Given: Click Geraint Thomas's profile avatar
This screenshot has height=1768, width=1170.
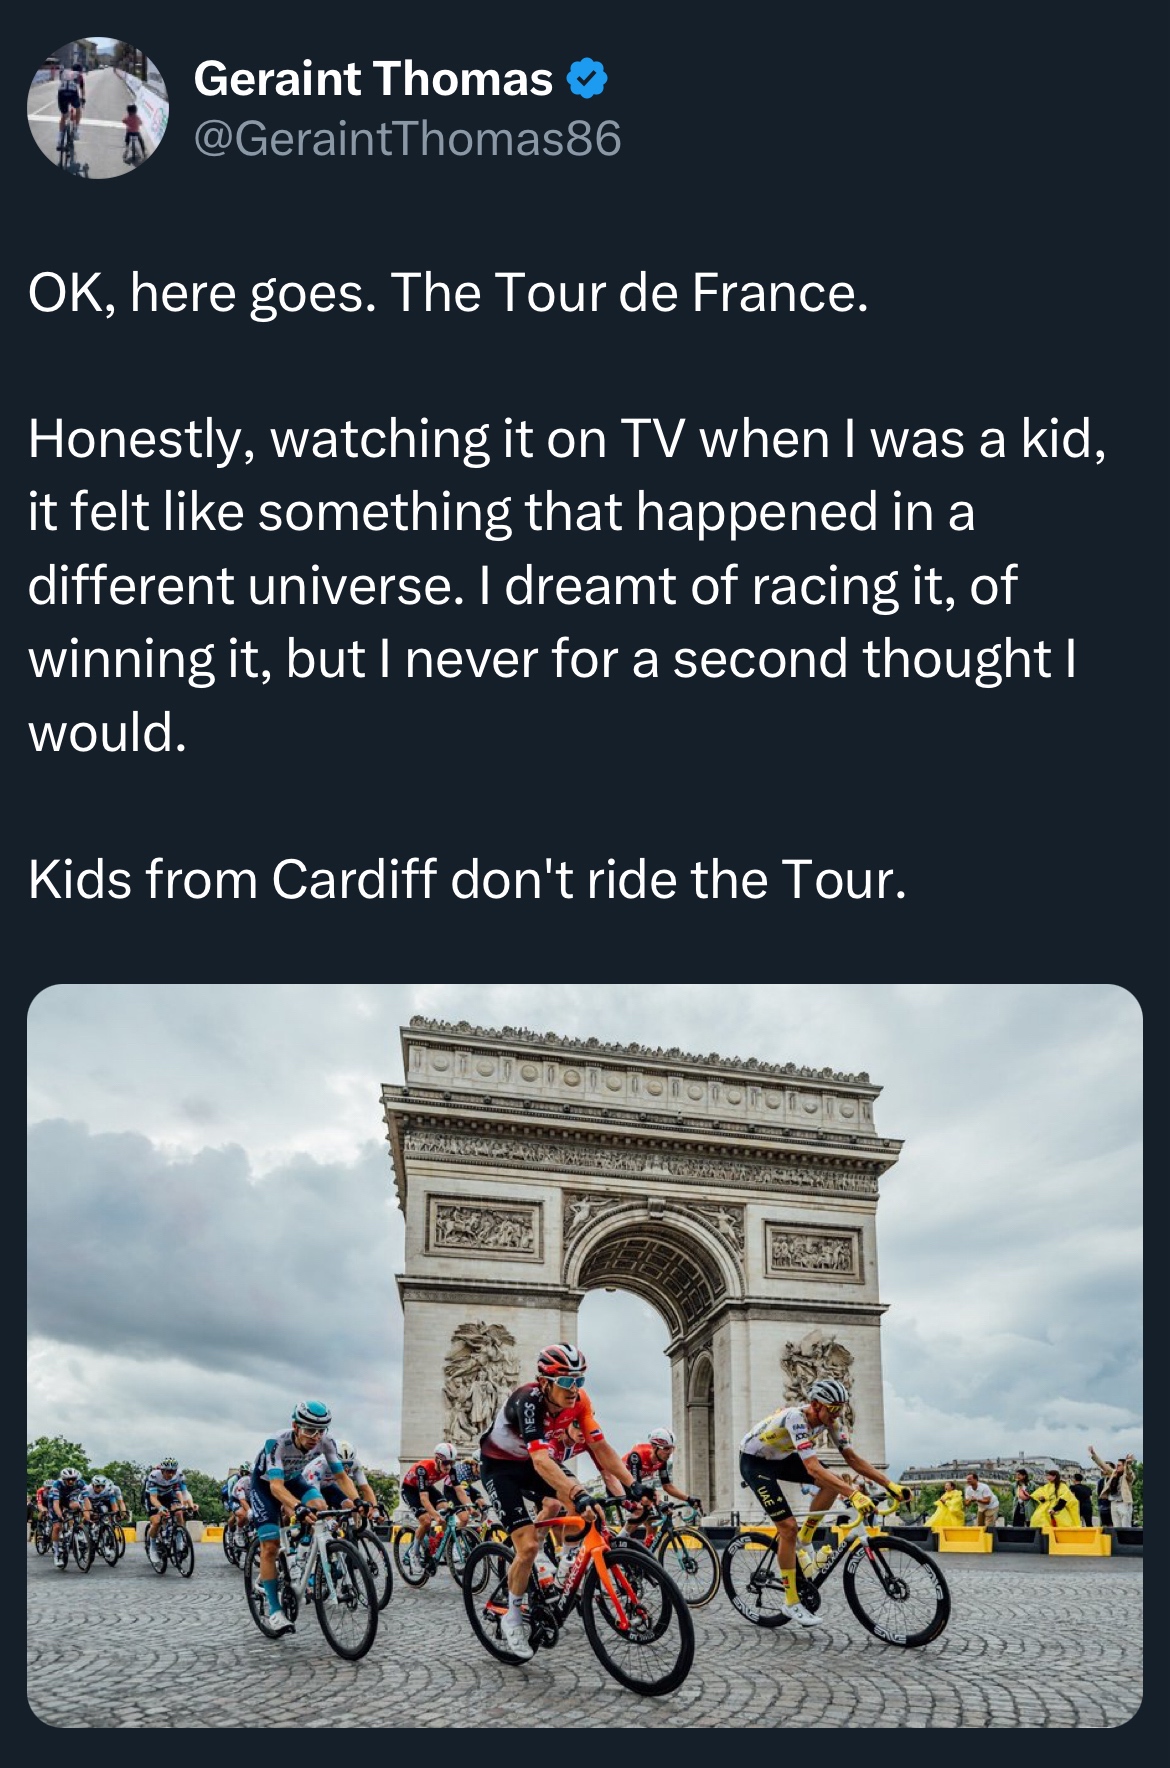Looking at the screenshot, I should click(x=97, y=108).
